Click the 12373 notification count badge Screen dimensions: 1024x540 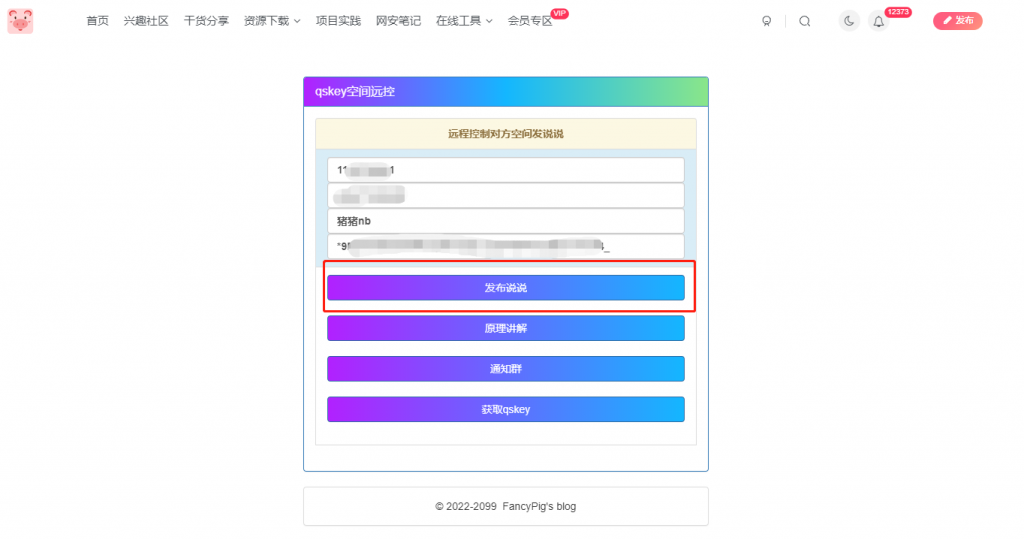(x=897, y=12)
